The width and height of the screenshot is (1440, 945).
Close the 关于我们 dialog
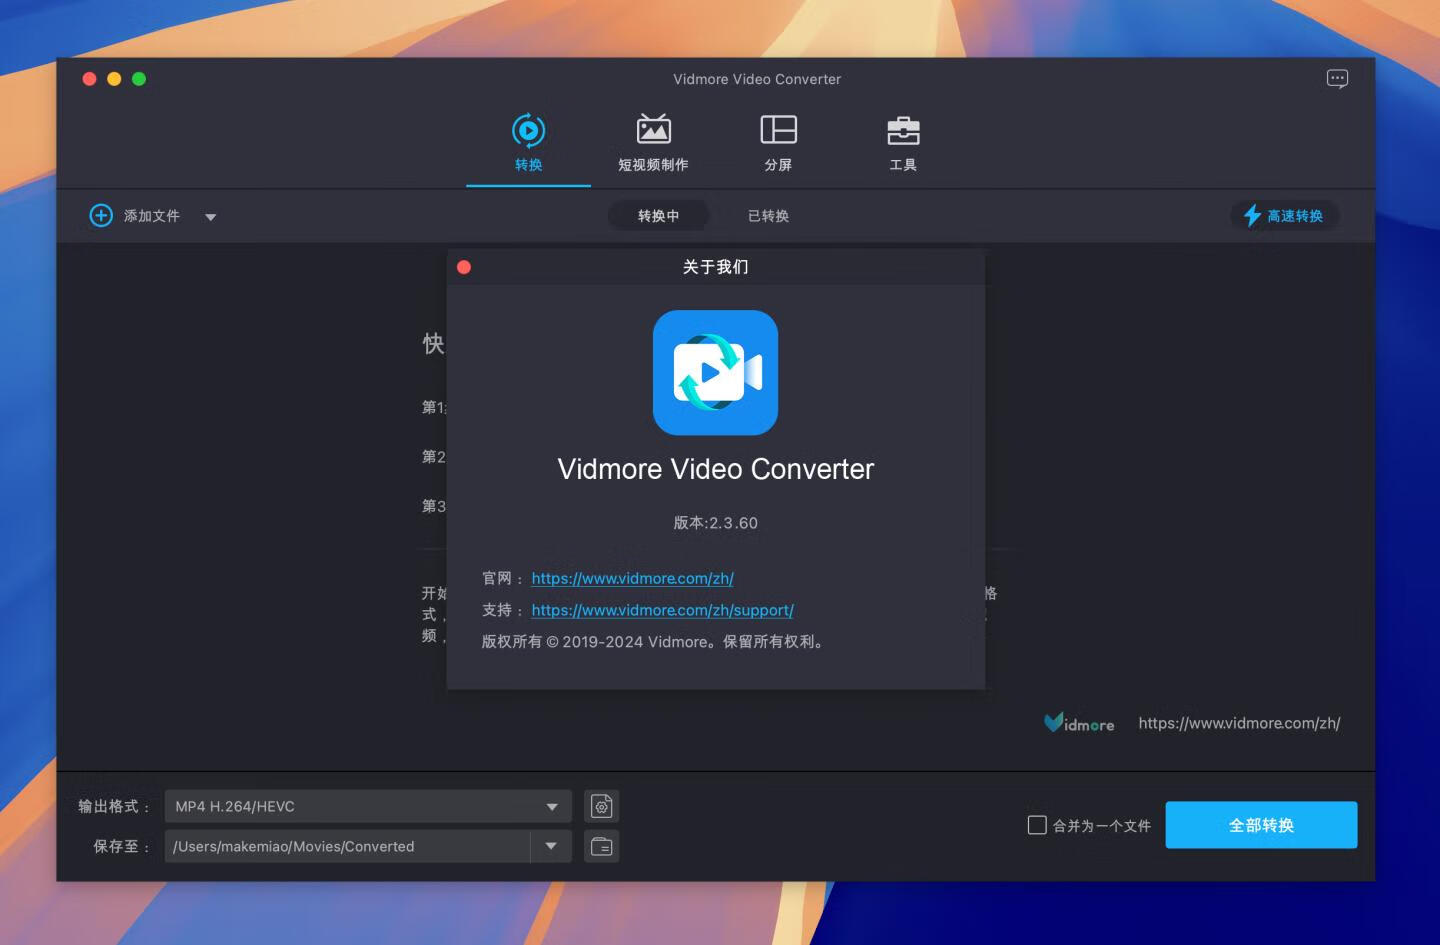[x=464, y=267]
